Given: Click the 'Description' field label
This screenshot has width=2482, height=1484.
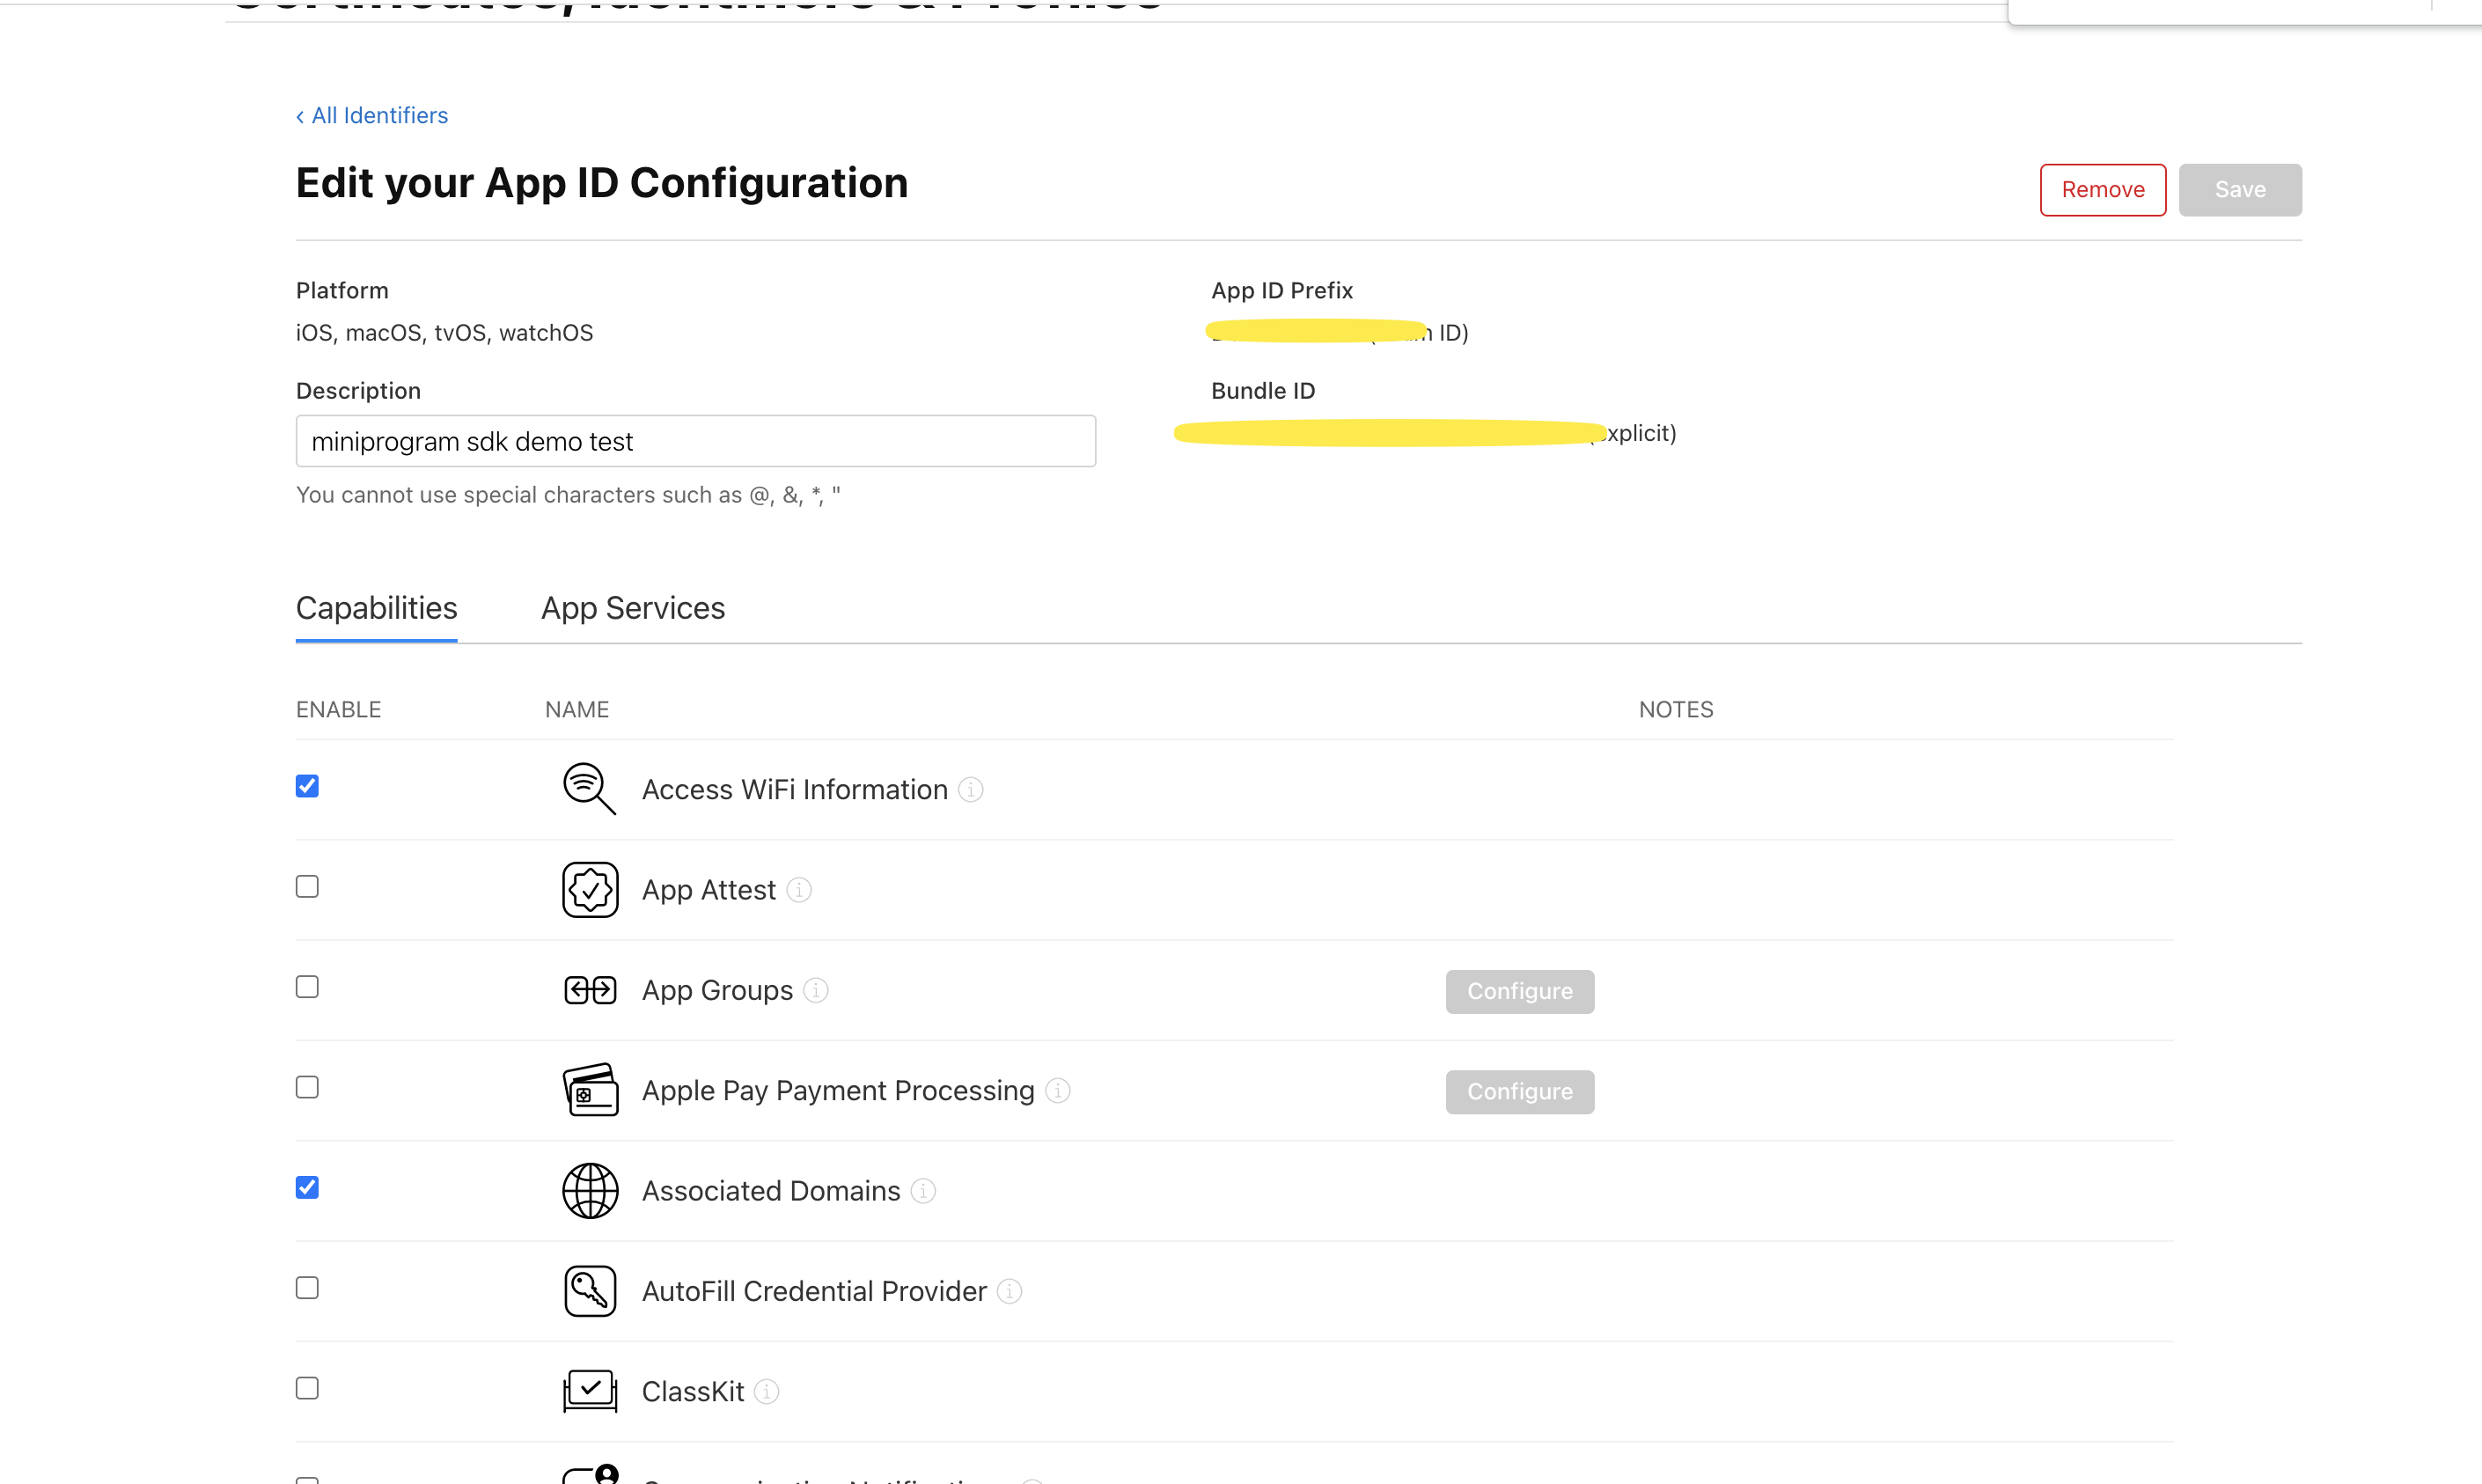Looking at the screenshot, I should pyautogui.click(x=358, y=391).
